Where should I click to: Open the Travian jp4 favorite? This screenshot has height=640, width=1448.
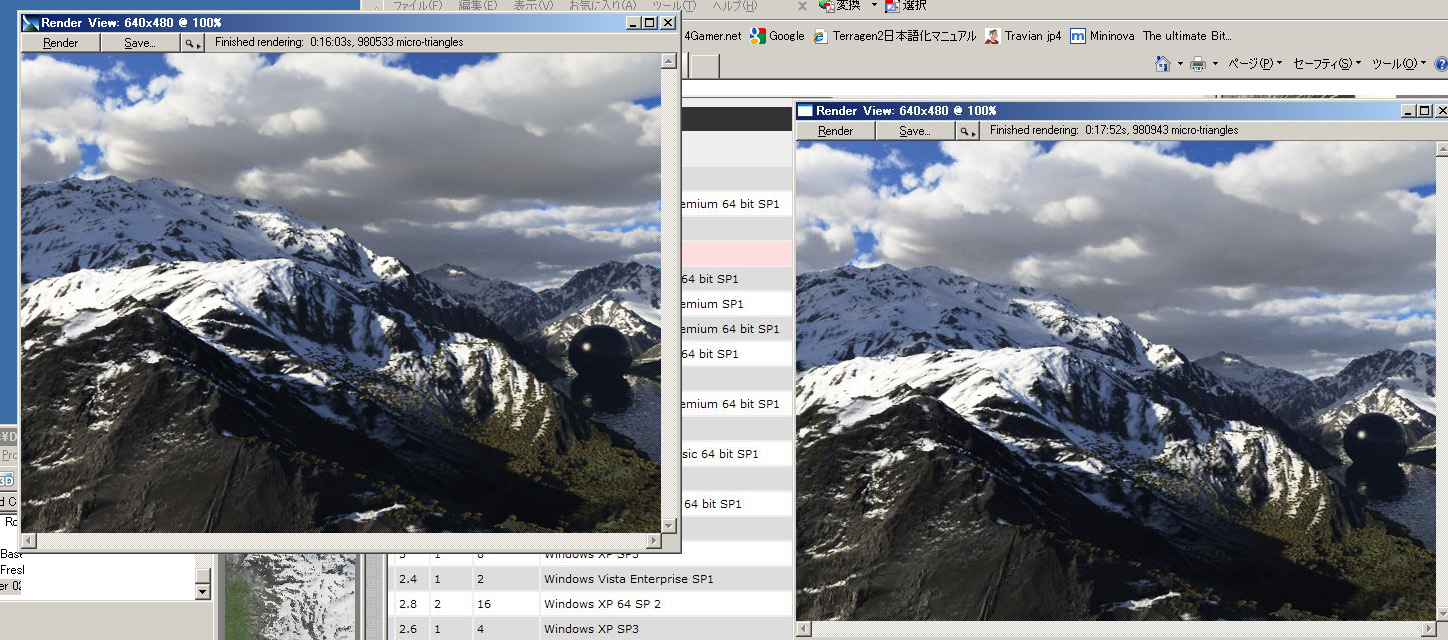(1022, 36)
